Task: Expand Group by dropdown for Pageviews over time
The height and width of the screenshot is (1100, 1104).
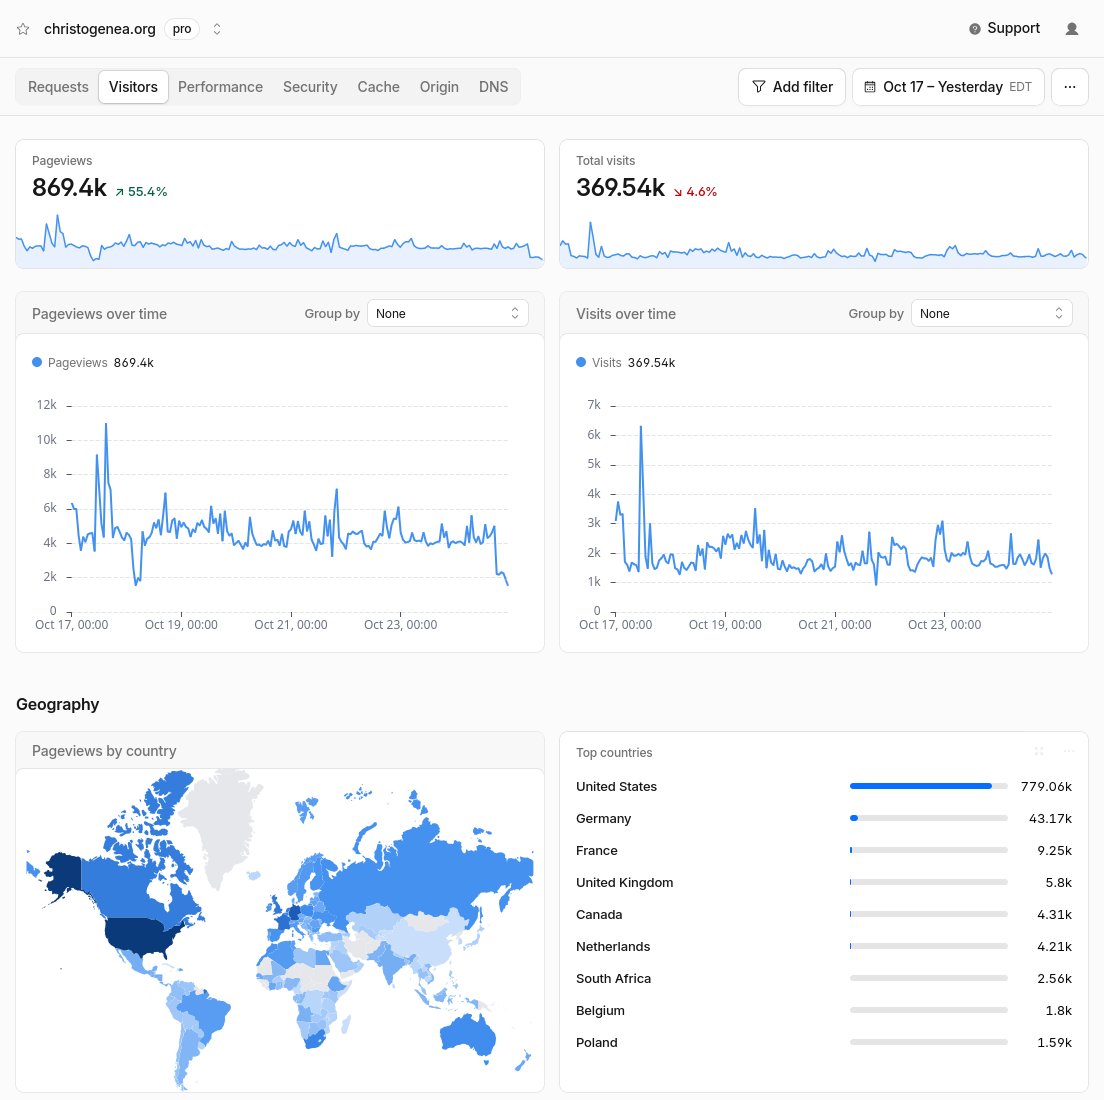Action: click(x=448, y=313)
